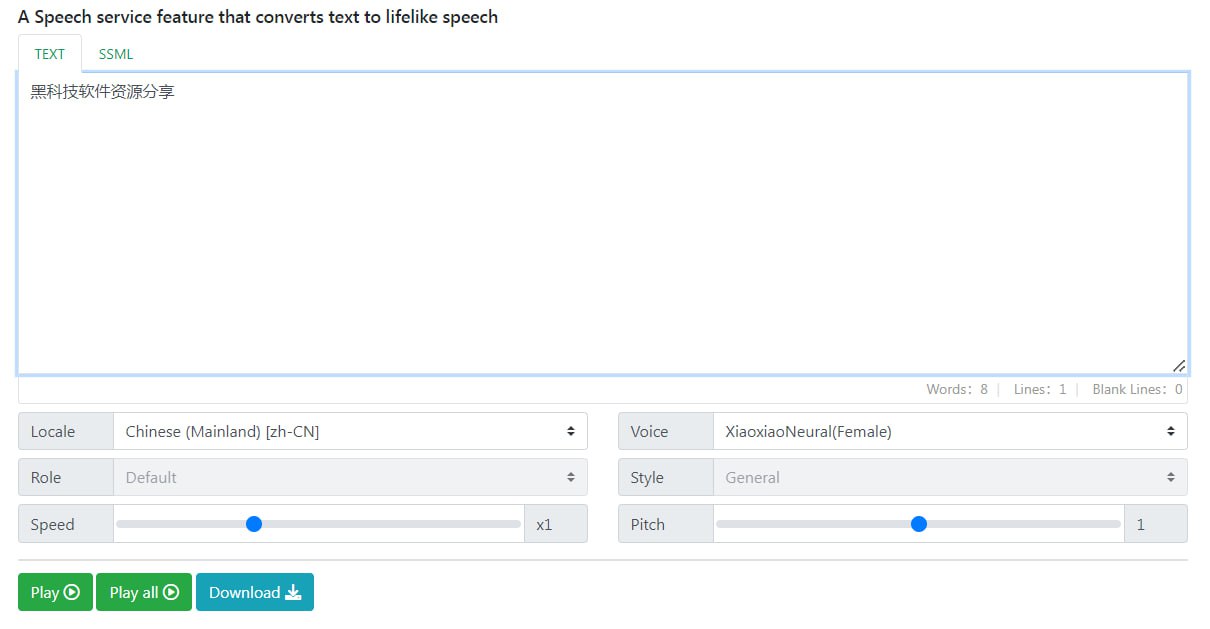Click the Play button's circular play icon
Image resolution: width=1210 pixels, height=629 pixels.
click(x=74, y=592)
